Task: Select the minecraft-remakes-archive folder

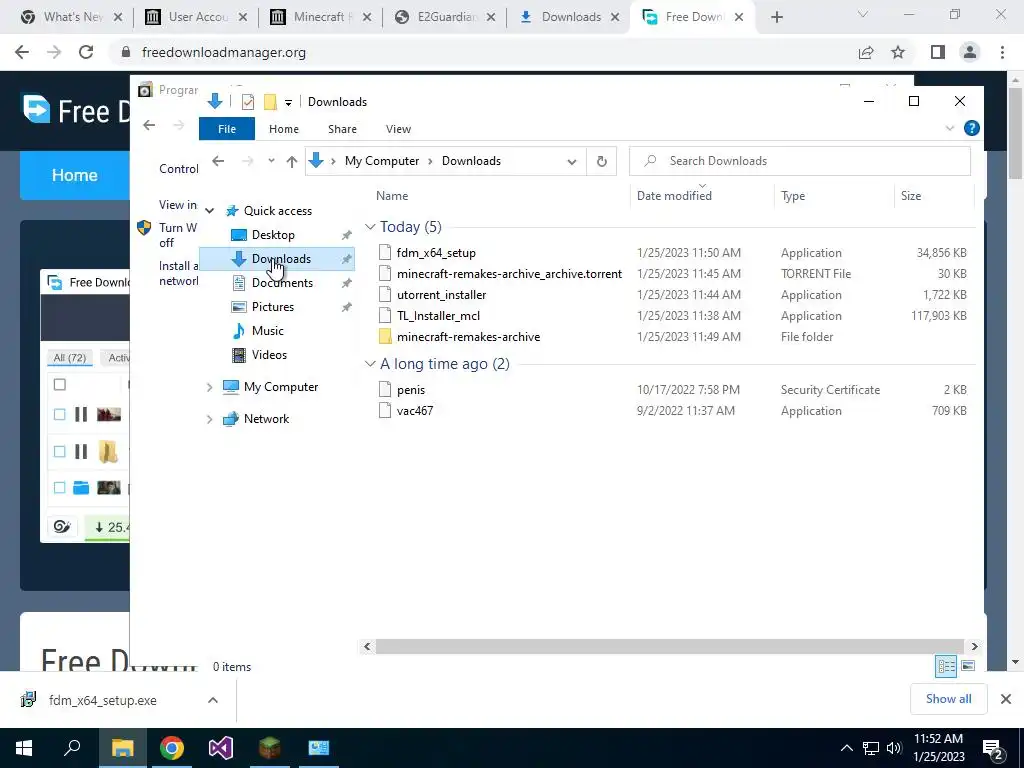Action: coord(468,337)
